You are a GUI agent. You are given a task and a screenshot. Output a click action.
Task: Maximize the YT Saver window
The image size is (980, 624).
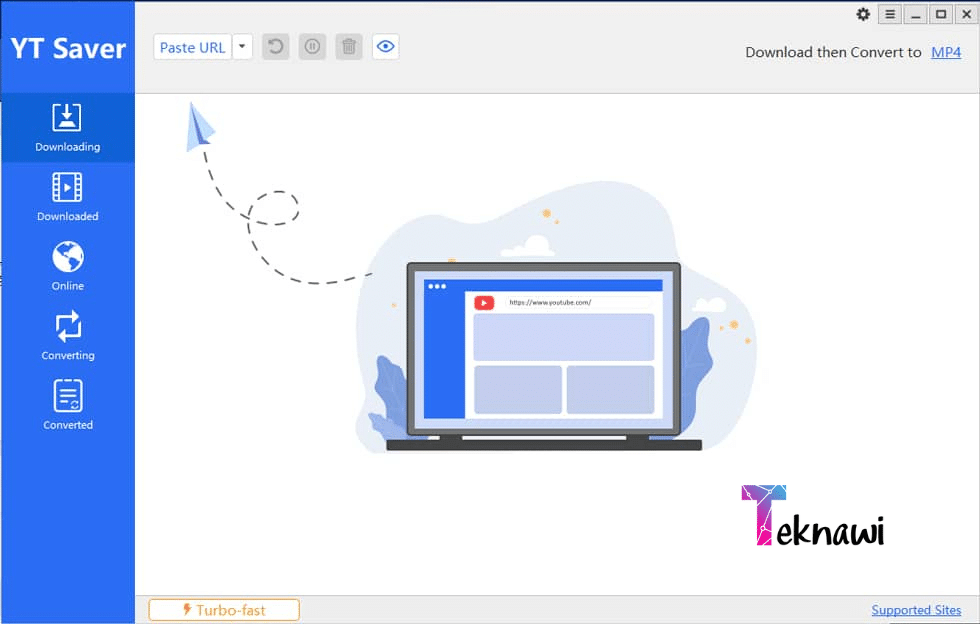pos(941,14)
